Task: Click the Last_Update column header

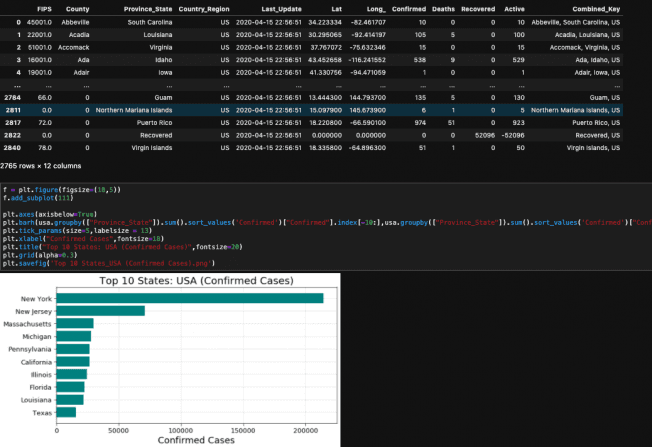Action: coord(281,9)
